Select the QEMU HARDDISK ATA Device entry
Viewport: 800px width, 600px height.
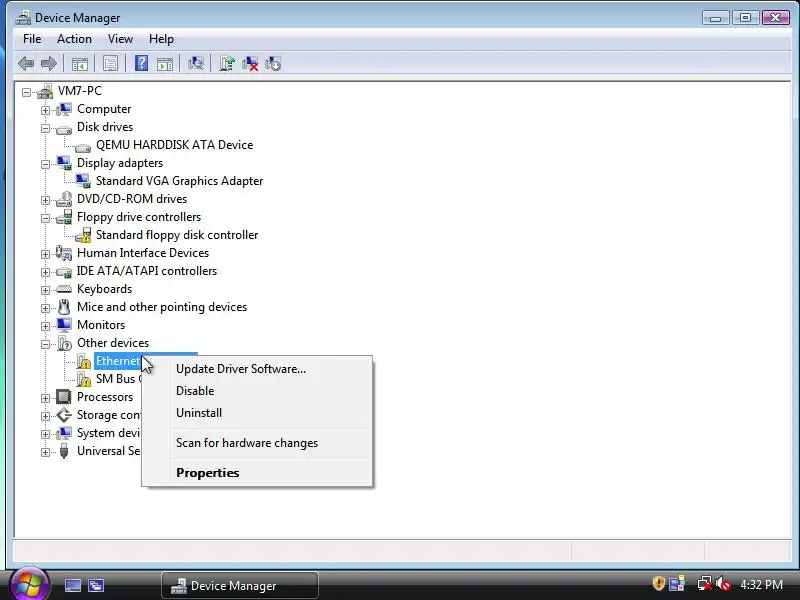(x=174, y=145)
